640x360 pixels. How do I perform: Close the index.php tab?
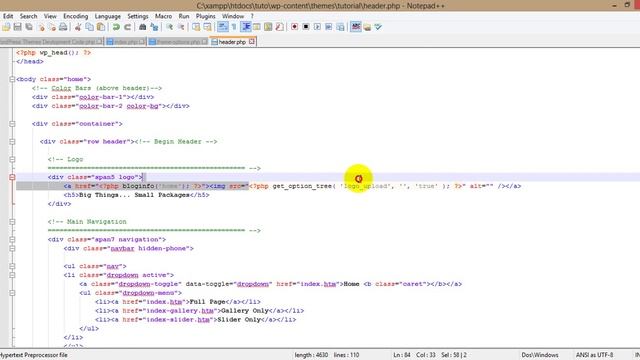(142, 42)
